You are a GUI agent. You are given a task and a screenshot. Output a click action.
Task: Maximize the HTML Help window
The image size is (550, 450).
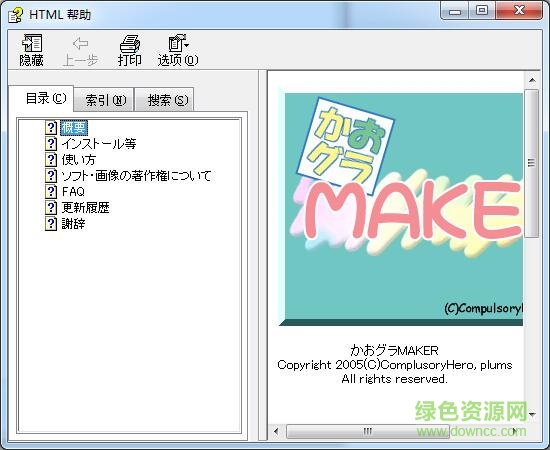coord(482,11)
